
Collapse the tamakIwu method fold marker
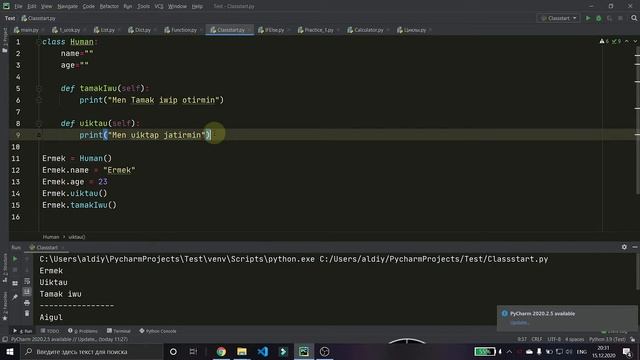pyautogui.click(x=39, y=88)
